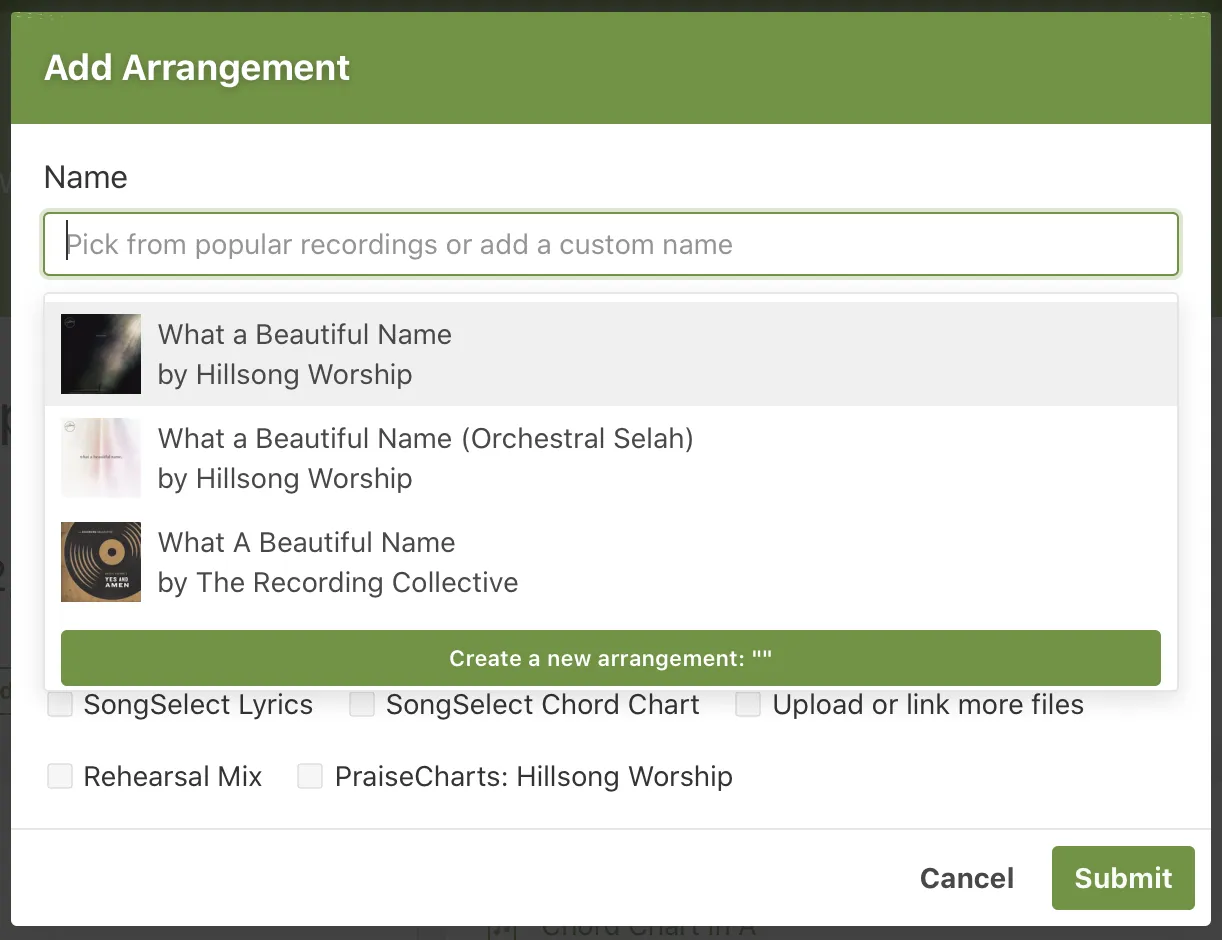1222x940 pixels.
Task: Enable the SongSelect Lyrics checkbox
Action: pos(59,704)
